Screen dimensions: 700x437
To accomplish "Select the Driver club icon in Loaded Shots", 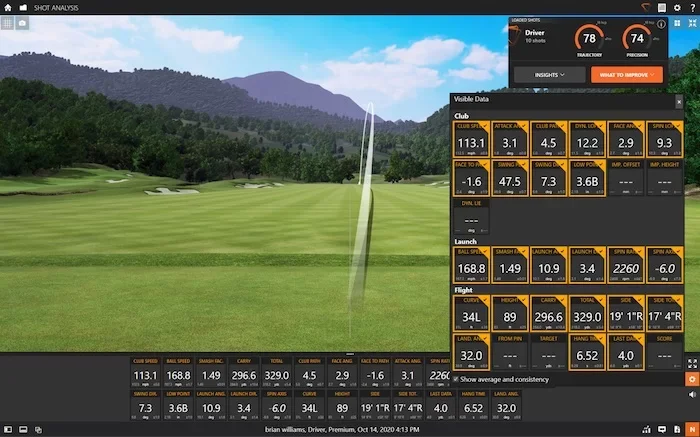I will coord(515,35).
